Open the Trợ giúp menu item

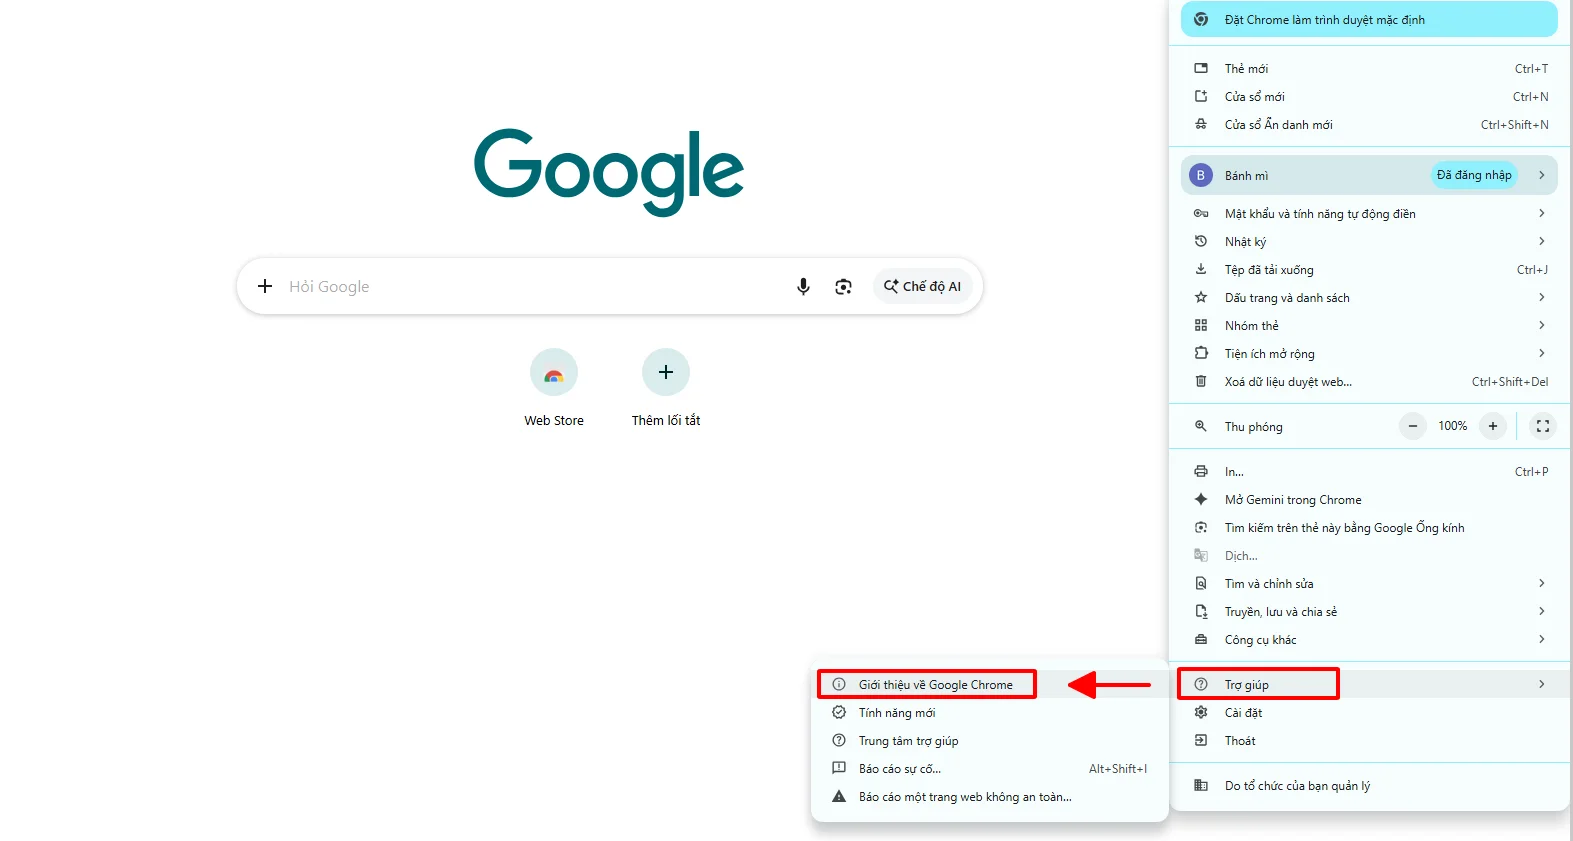pyautogui.click(x=1369, y=684)
